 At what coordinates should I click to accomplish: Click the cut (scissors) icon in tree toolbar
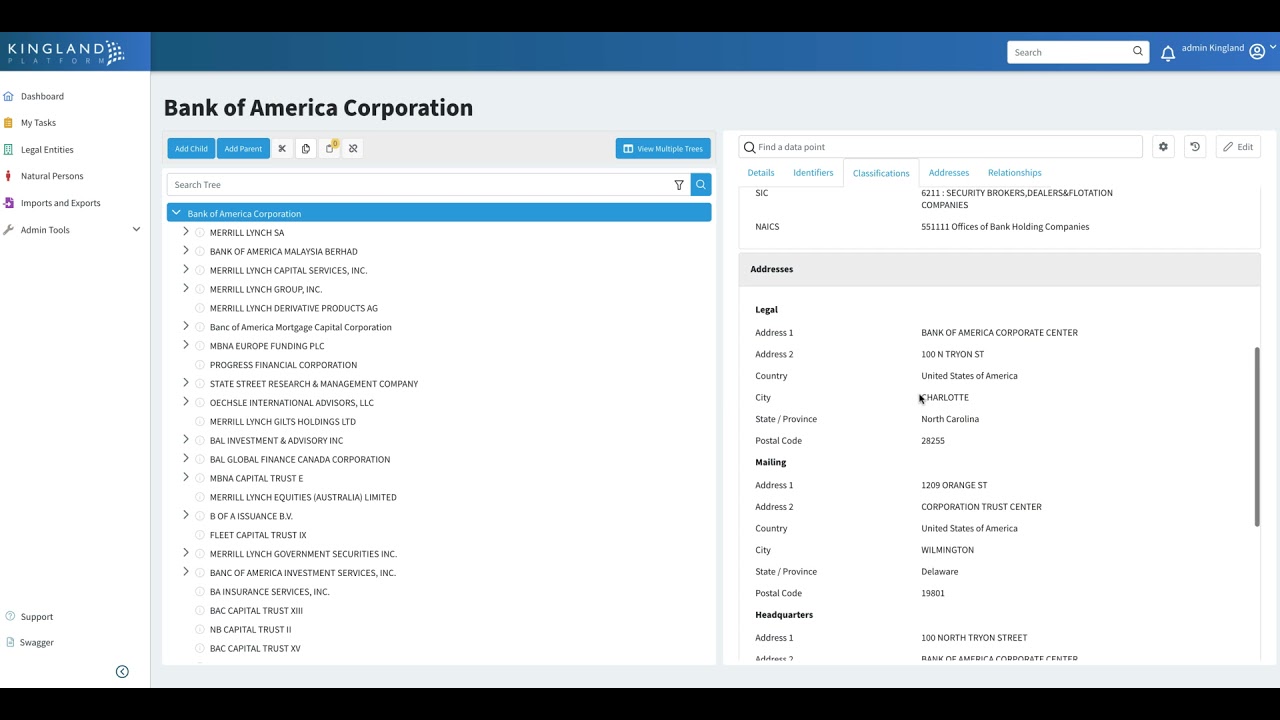(282, 149)
